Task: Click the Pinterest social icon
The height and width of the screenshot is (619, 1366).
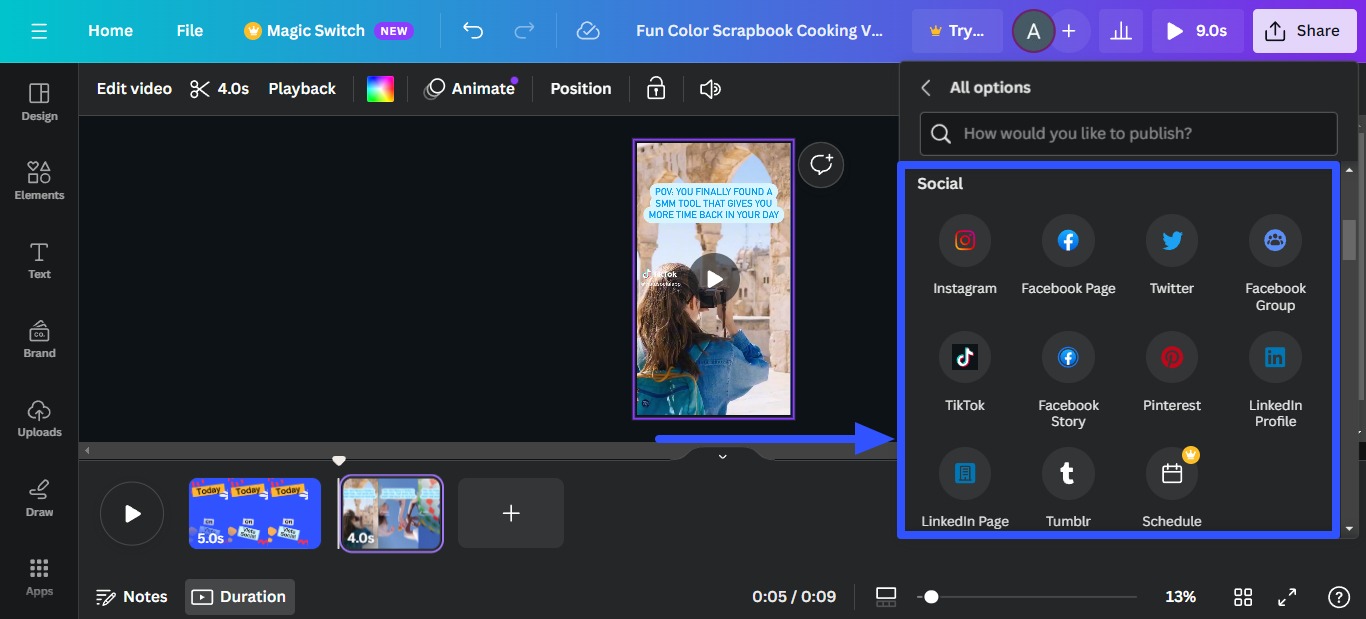Action: pos(1171,358)
